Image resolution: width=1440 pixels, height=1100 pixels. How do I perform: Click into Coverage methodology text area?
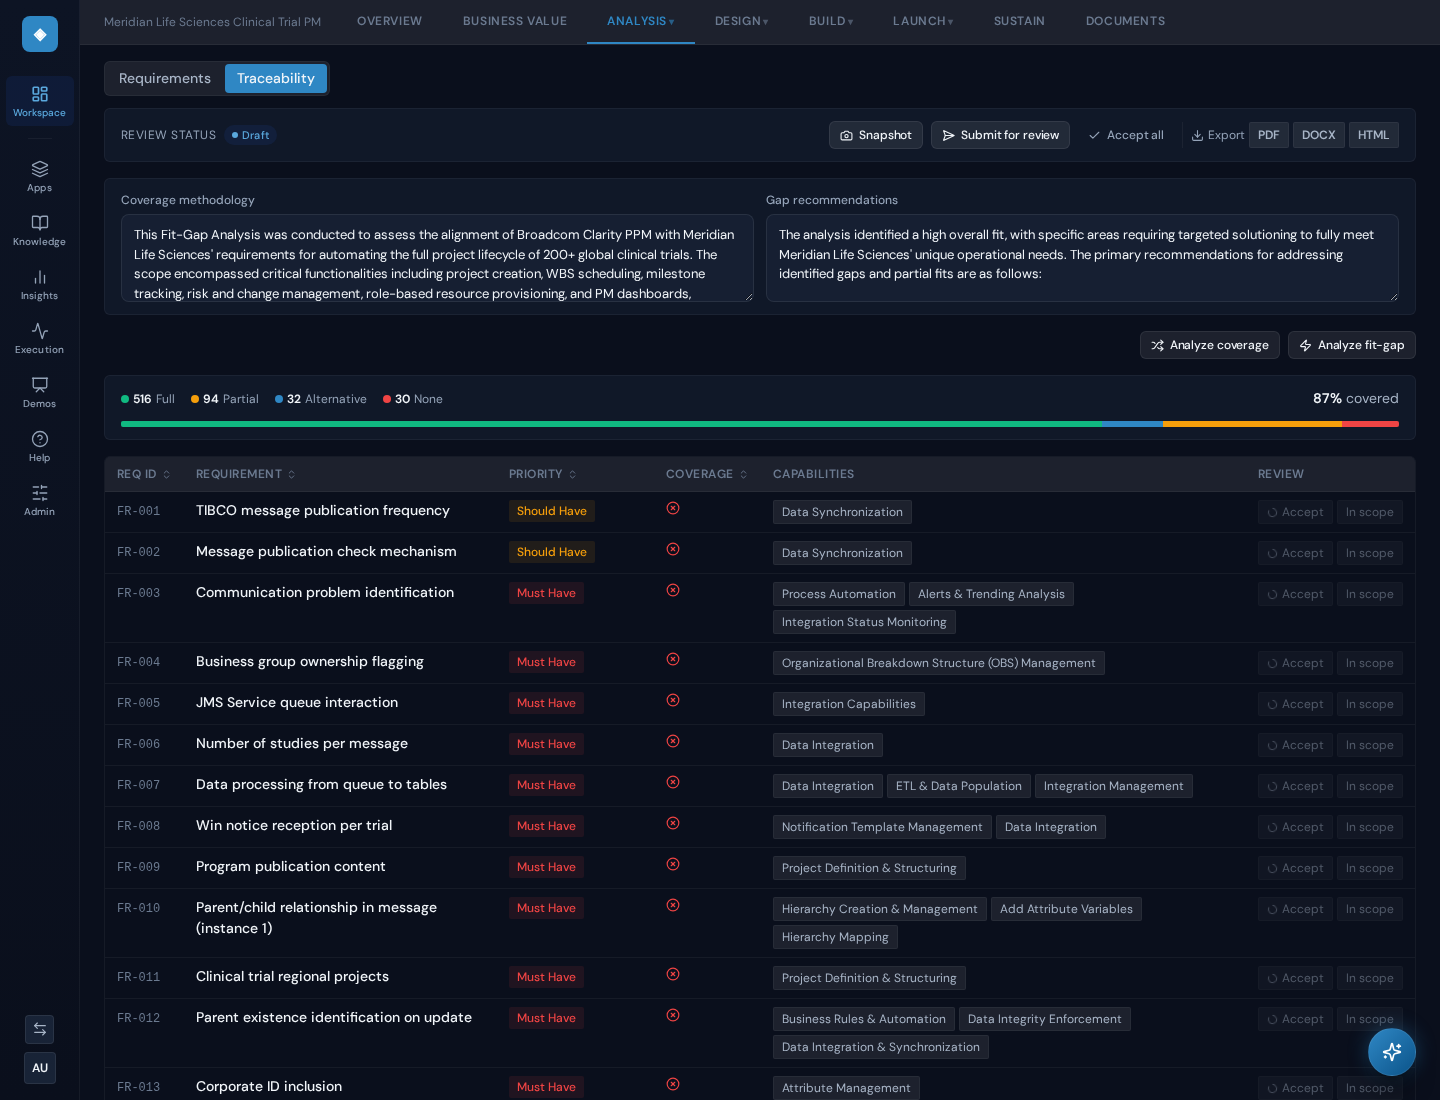tap(437, 258)
